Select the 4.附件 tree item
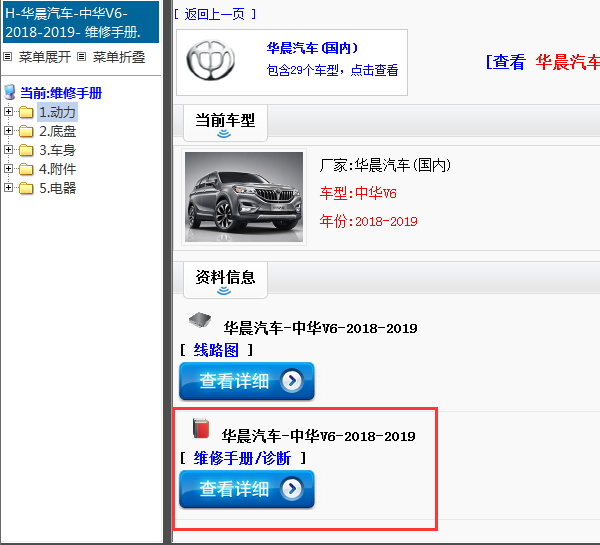 (x=57, y=169)
